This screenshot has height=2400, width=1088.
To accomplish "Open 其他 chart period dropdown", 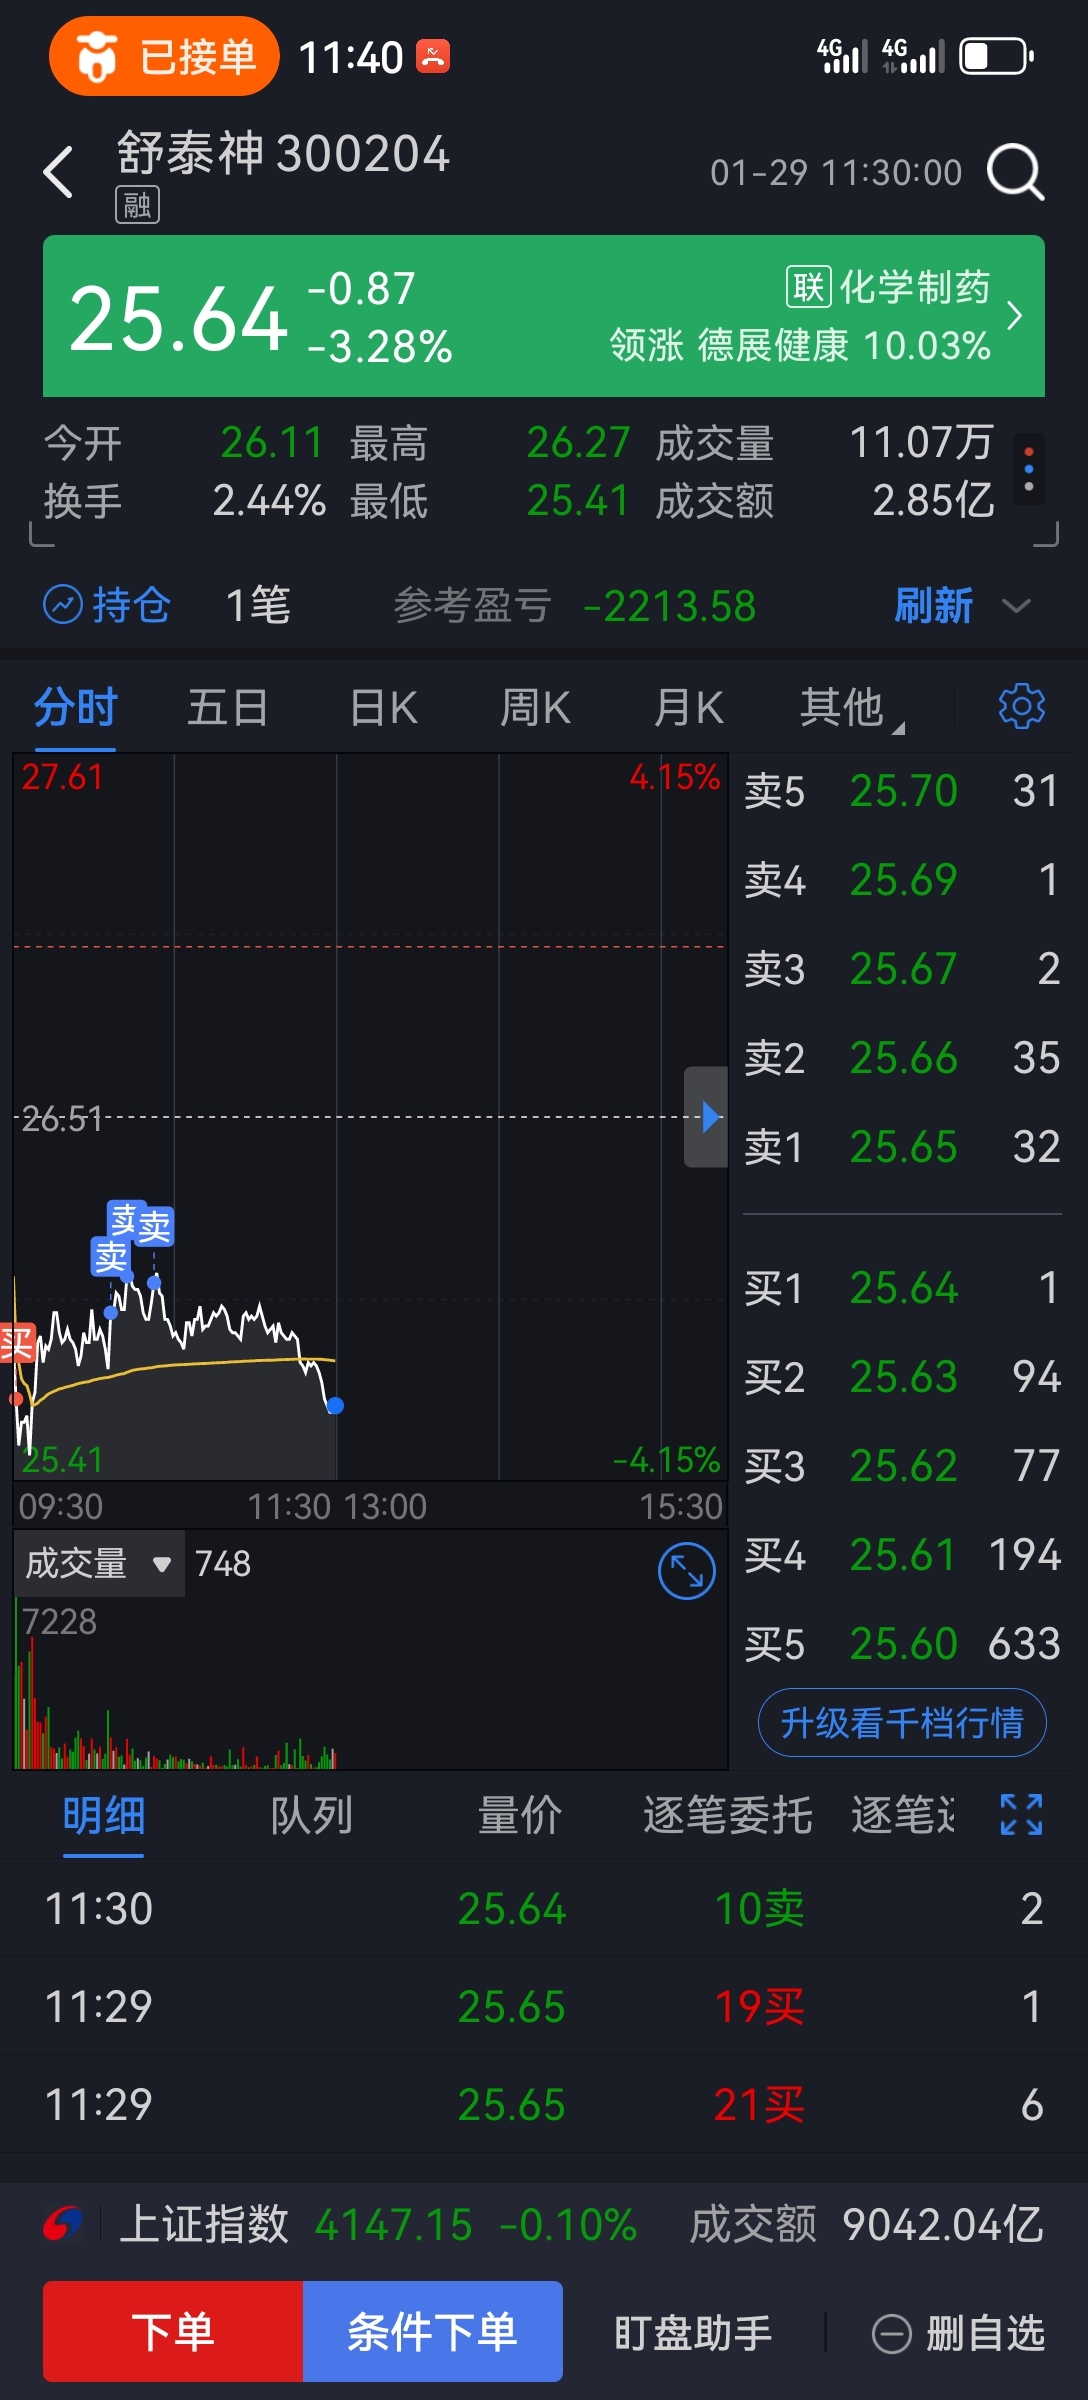I will coord(850,708).
